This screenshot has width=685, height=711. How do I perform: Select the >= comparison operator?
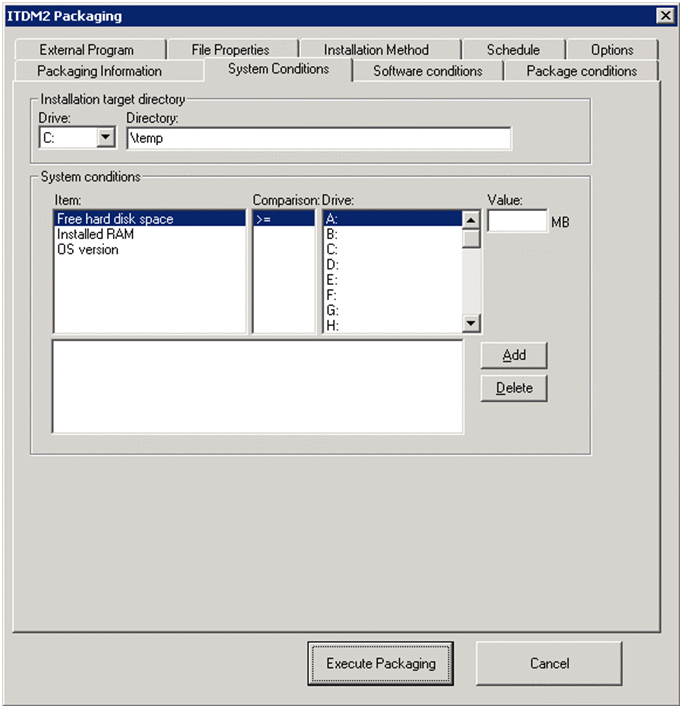tap(284, 219)
